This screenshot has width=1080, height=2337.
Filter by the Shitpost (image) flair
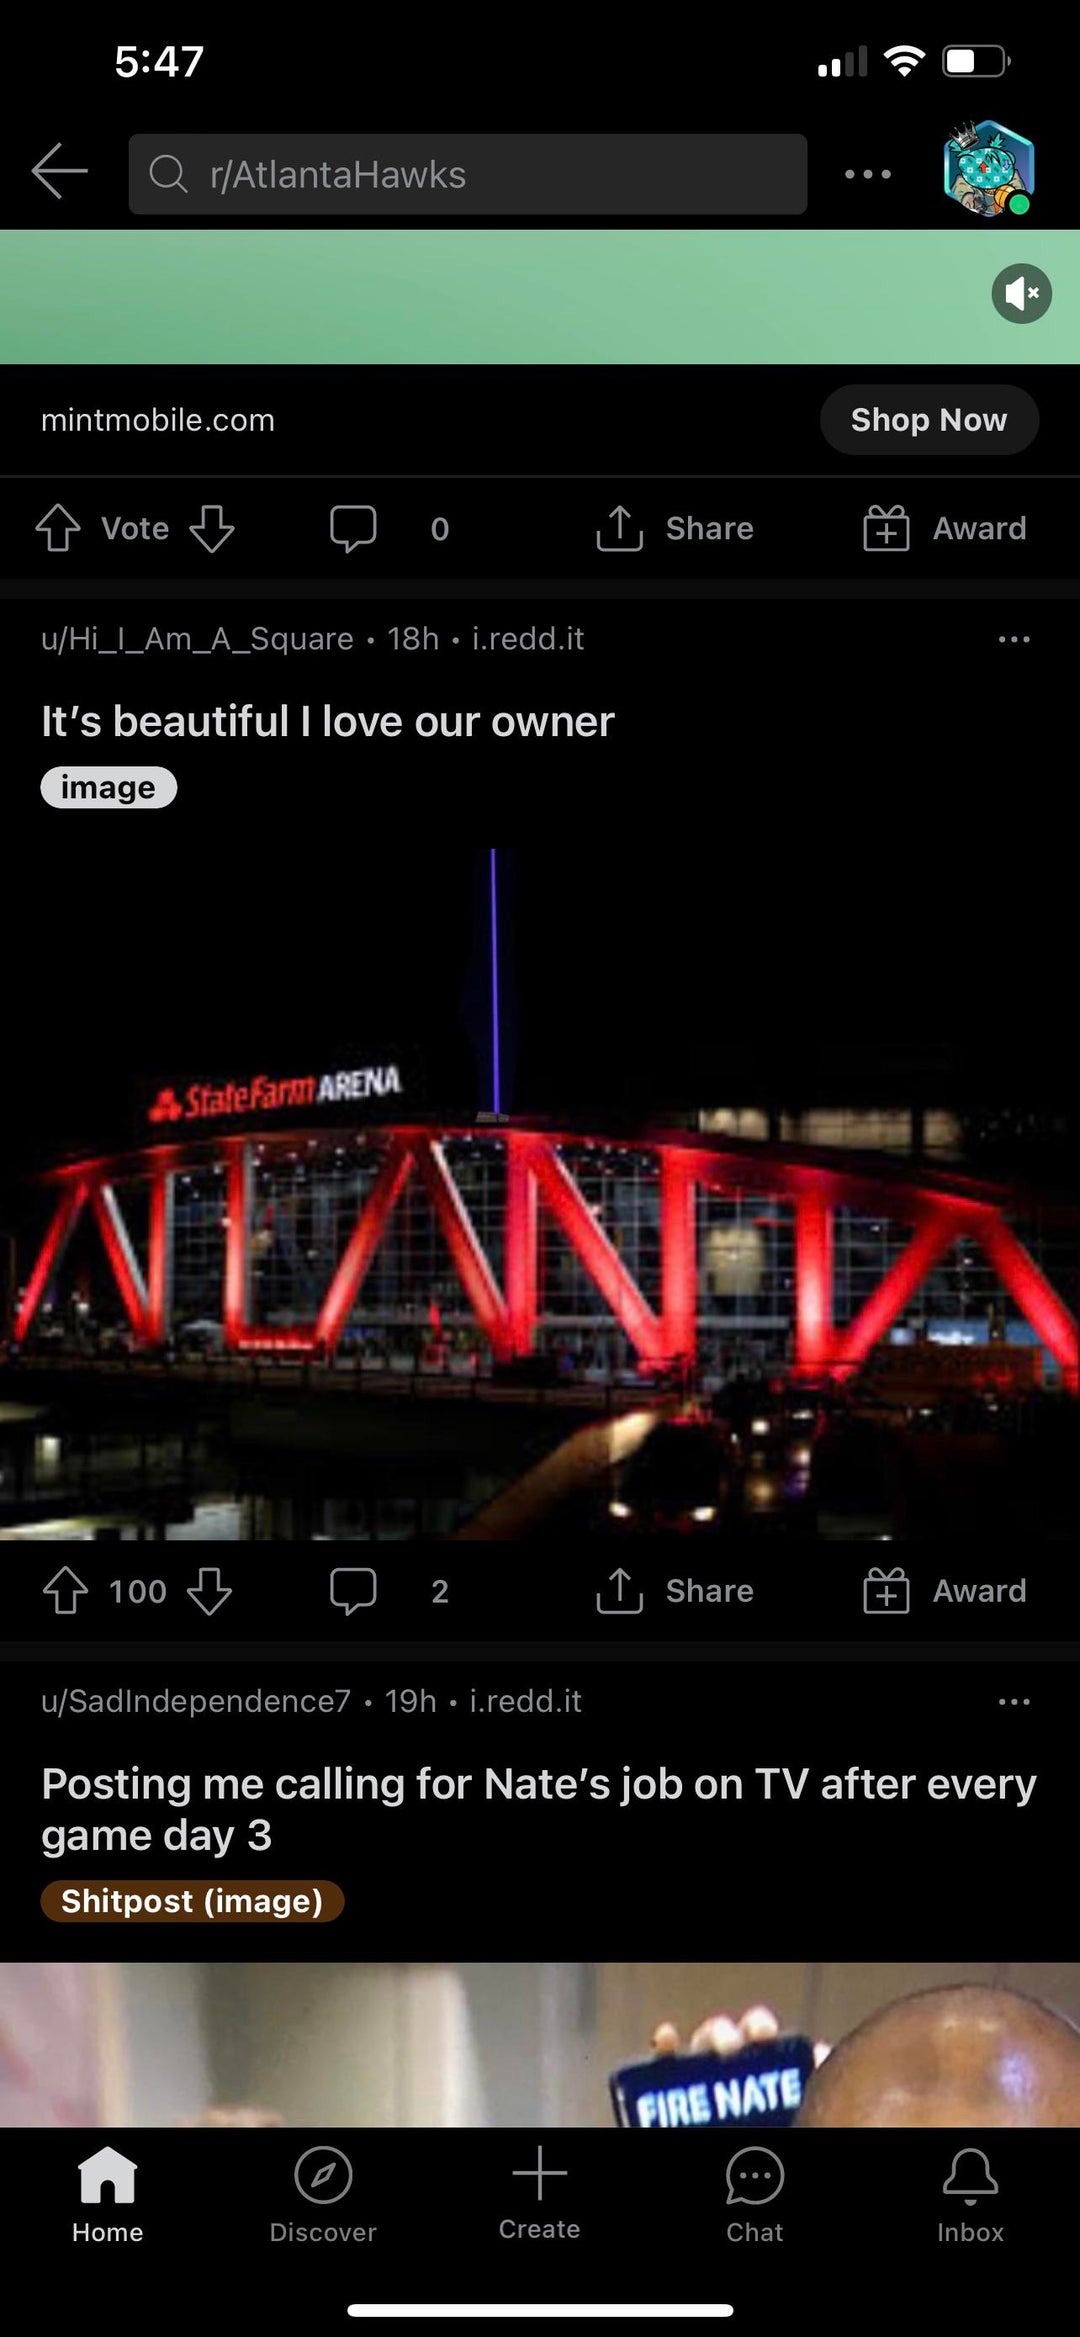(192, 1901)
